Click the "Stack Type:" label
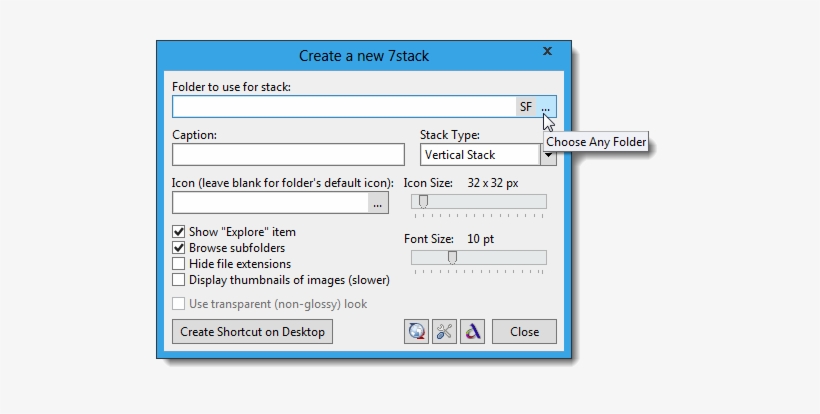Screen dimensions: 820x414 pyautogui.click(x=450, y=135)
